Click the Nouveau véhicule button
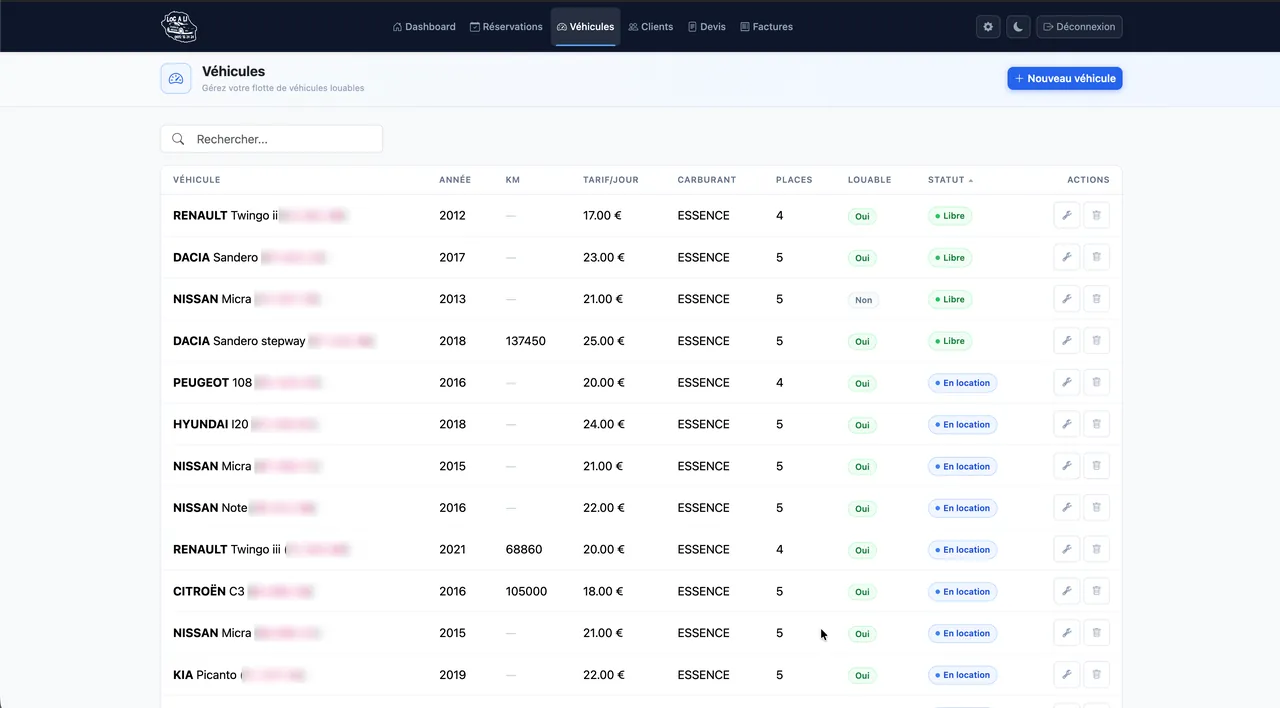This screenshot has width=1280, height=708. 1064,78
